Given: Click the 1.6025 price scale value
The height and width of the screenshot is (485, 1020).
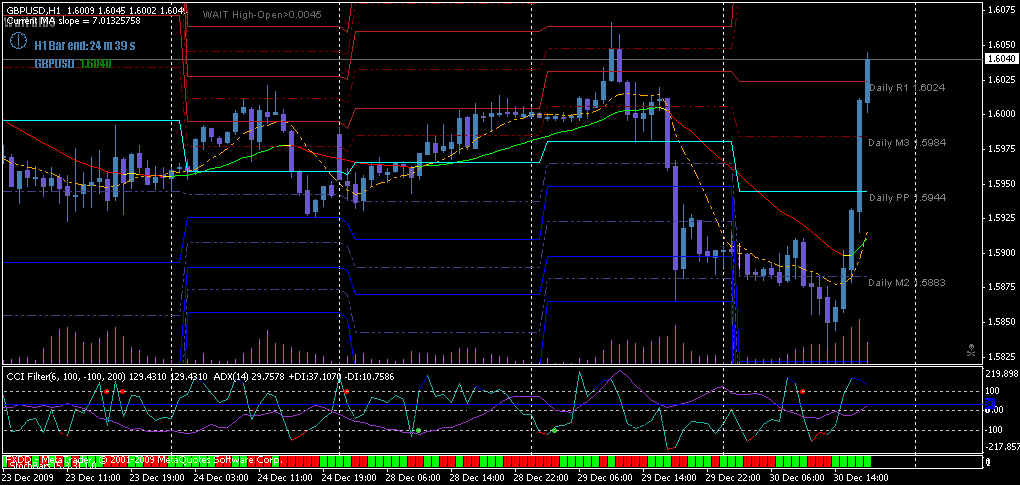Looking at the screenshot, I should pyautogui.click(x=1002, y=79).
